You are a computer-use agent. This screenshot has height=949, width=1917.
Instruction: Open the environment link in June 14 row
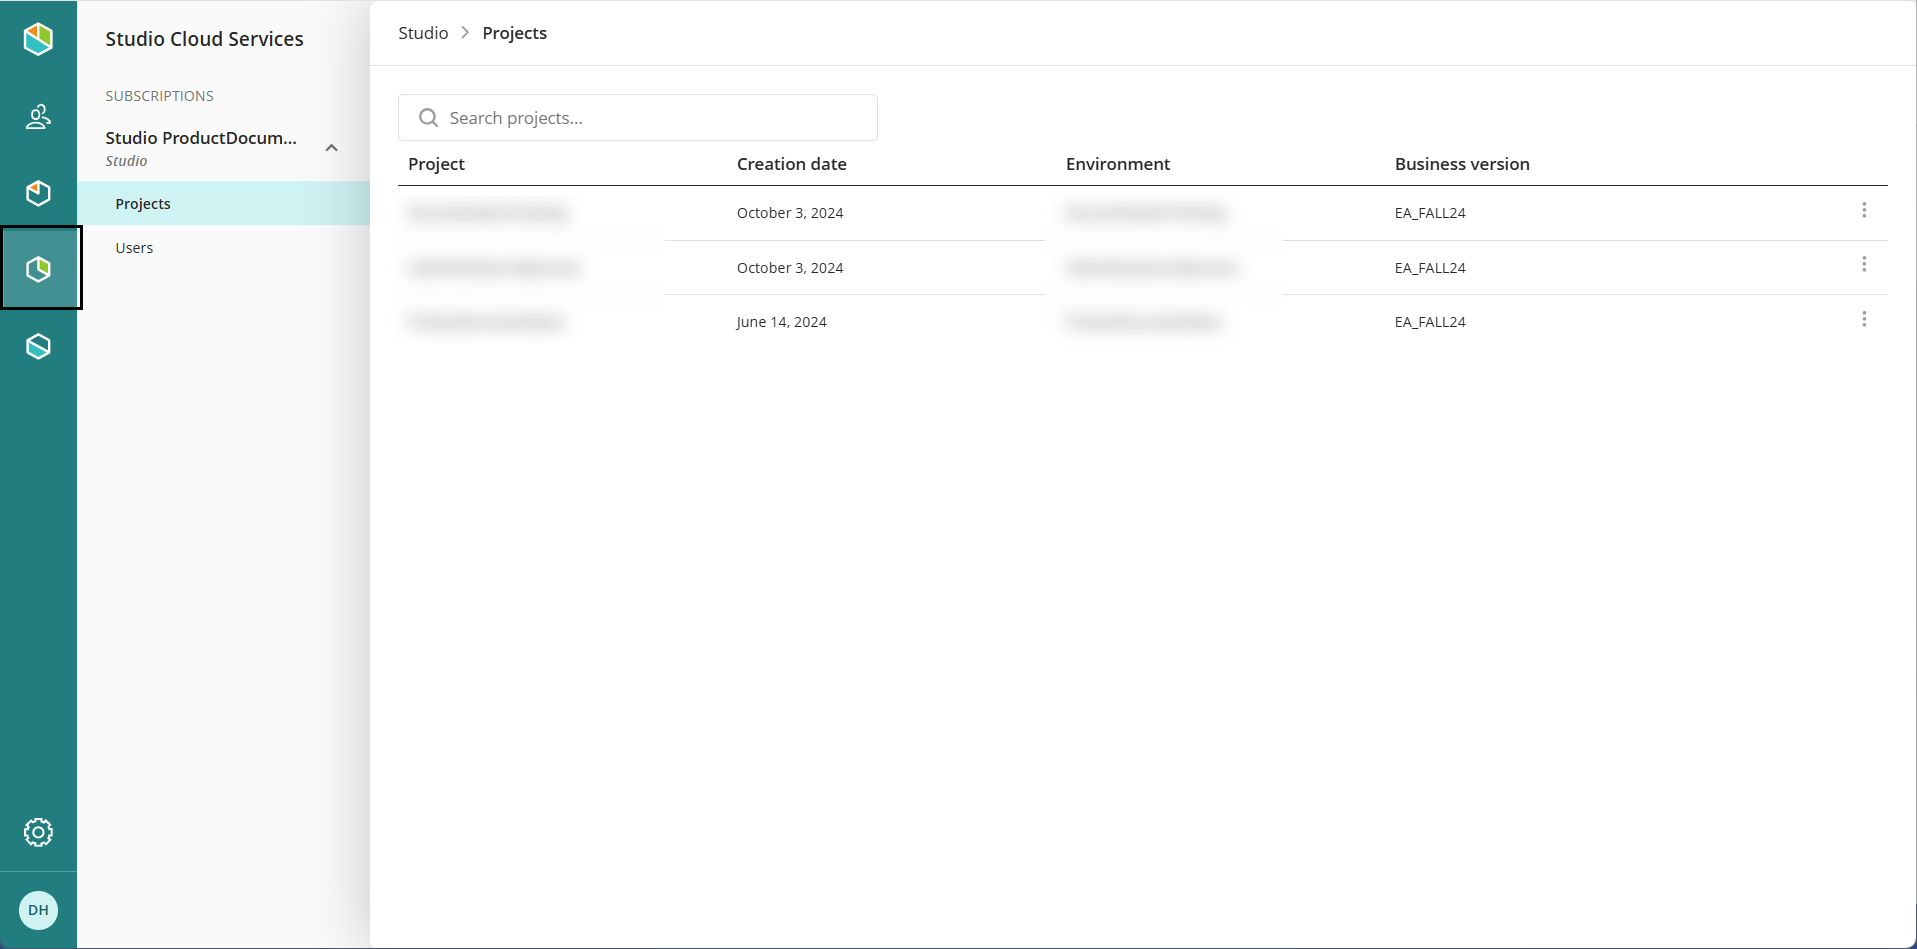[x=1143, y=322]
